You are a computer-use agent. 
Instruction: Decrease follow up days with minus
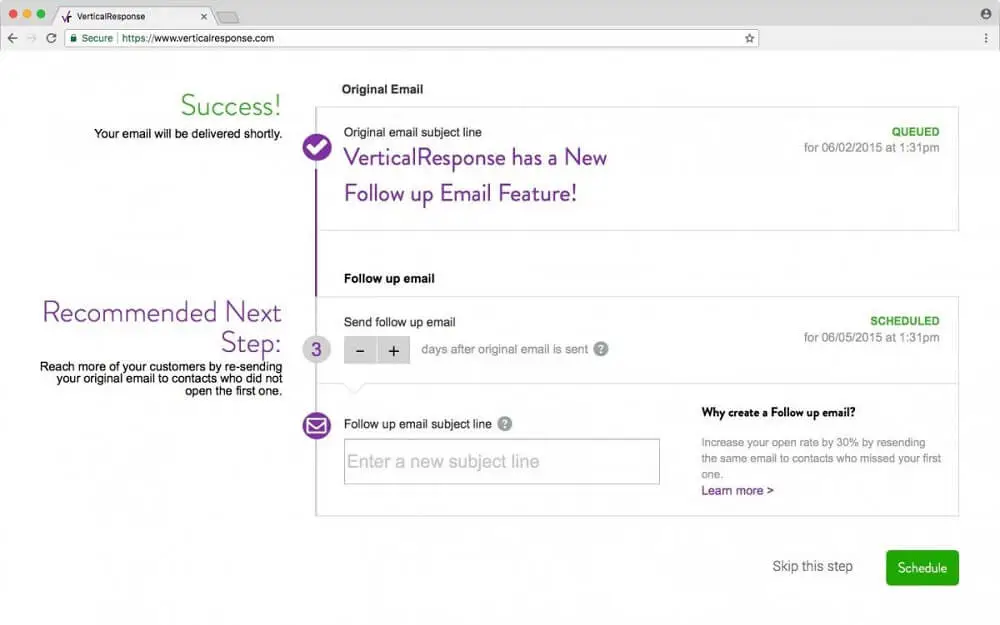[x=360, y=350]
